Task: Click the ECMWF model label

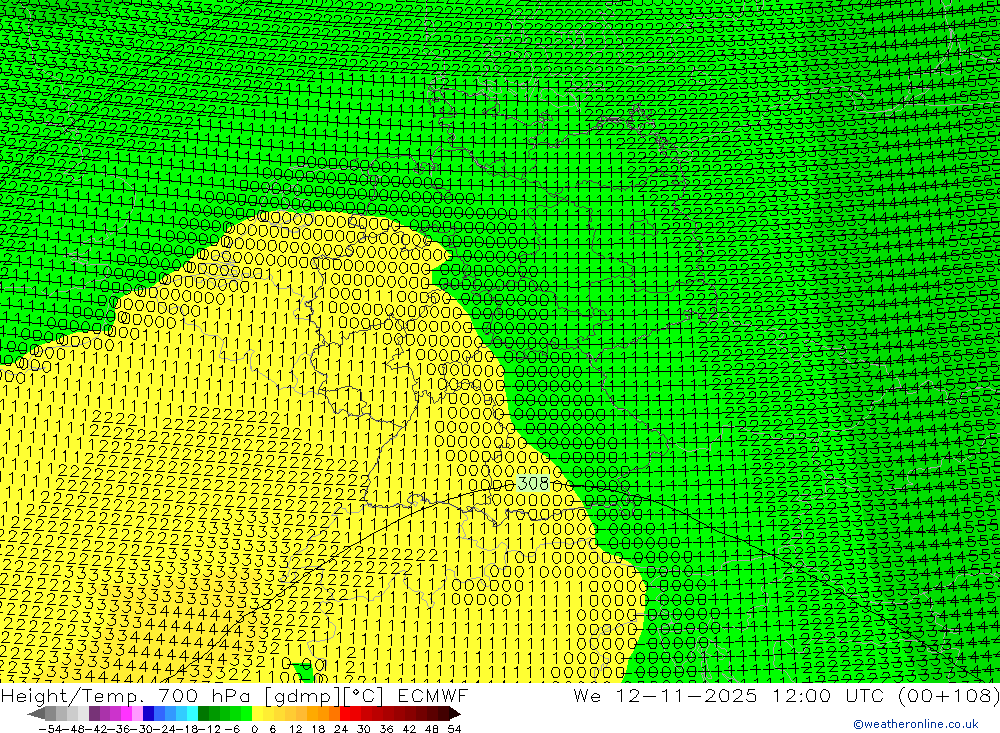Action: (427, 695)
